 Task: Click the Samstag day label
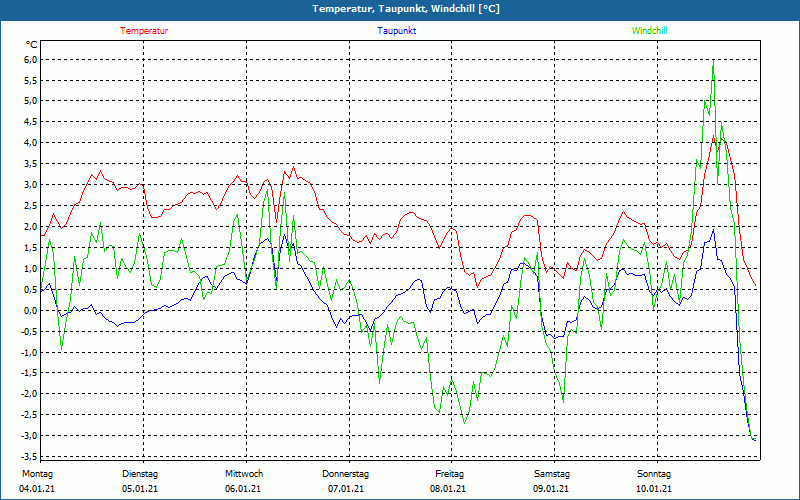552,474
